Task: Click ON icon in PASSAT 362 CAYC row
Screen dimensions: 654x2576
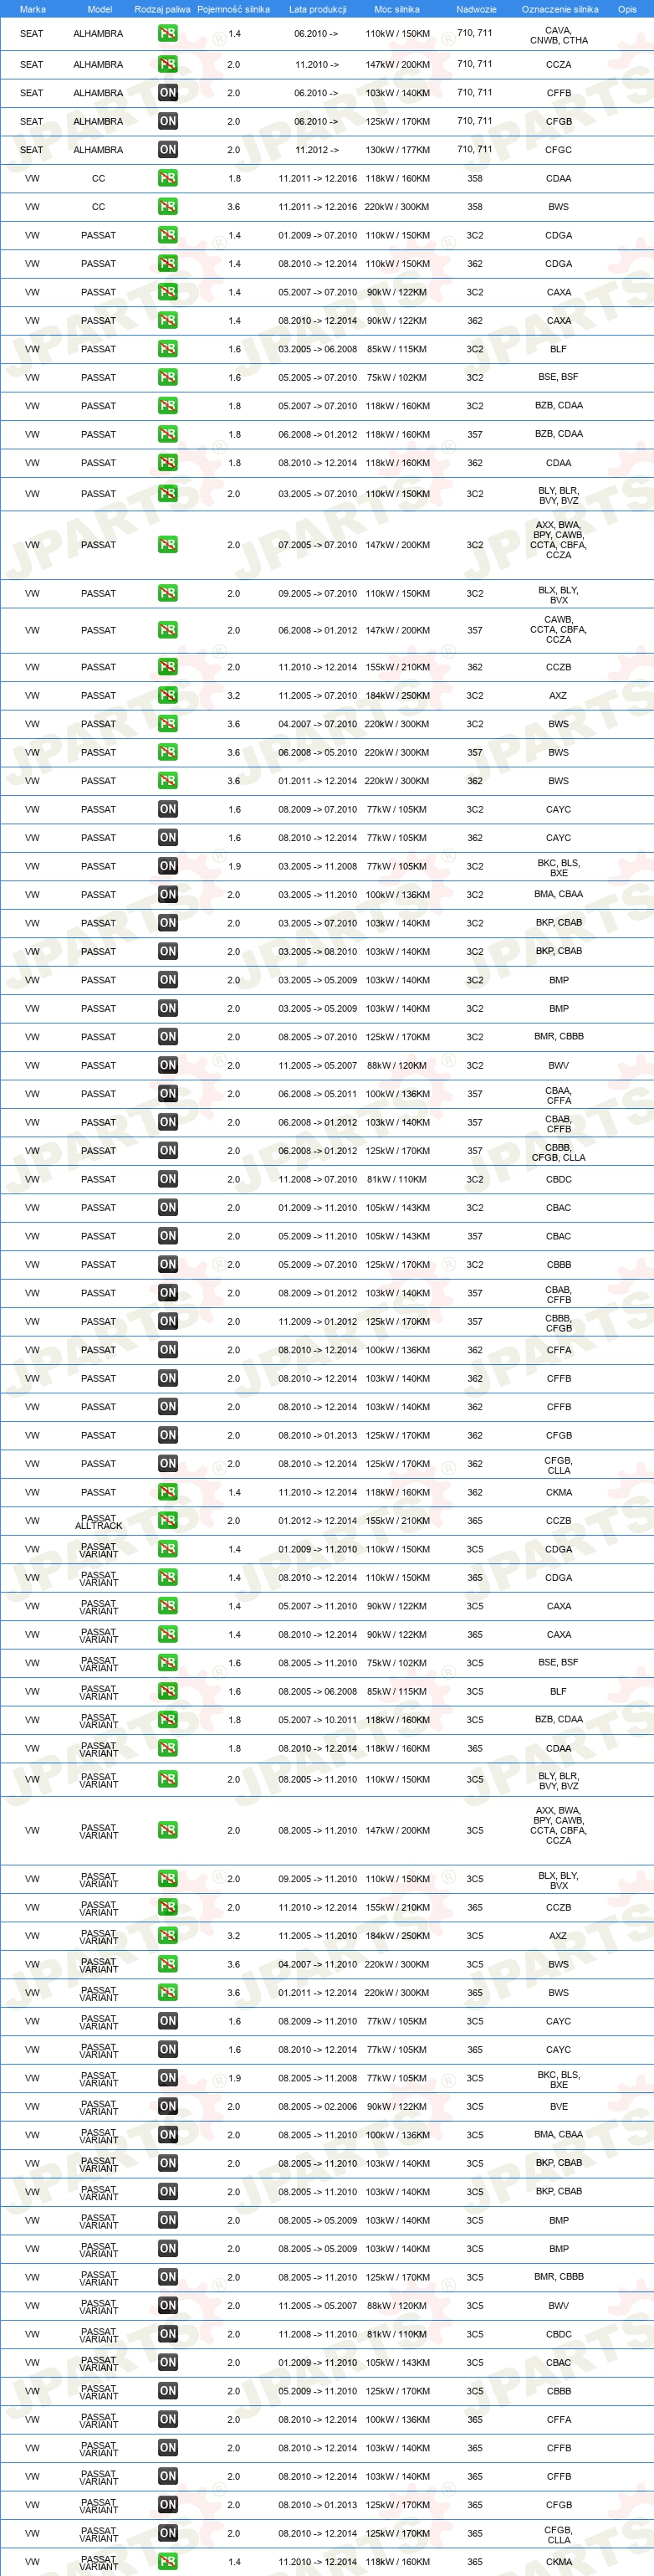Action: [168, 838]
